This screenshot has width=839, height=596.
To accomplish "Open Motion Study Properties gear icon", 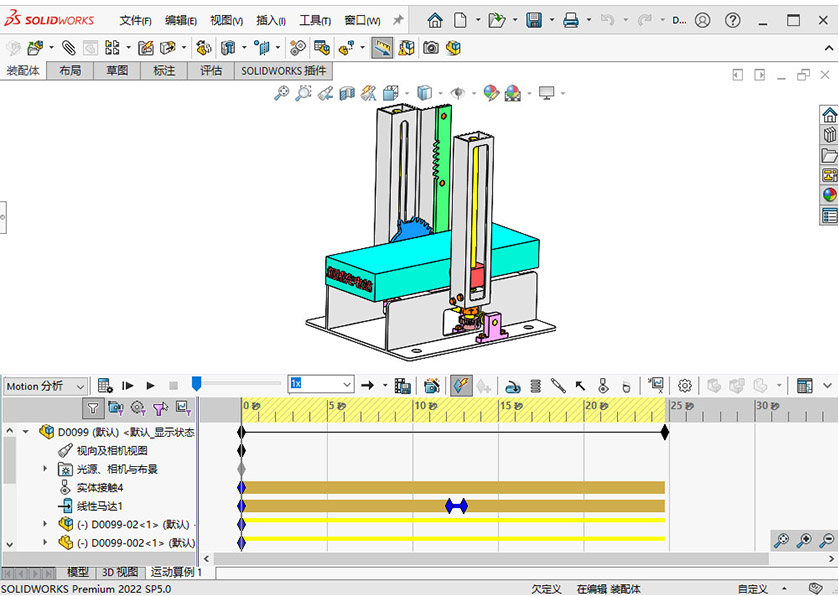I will (685, 385).
